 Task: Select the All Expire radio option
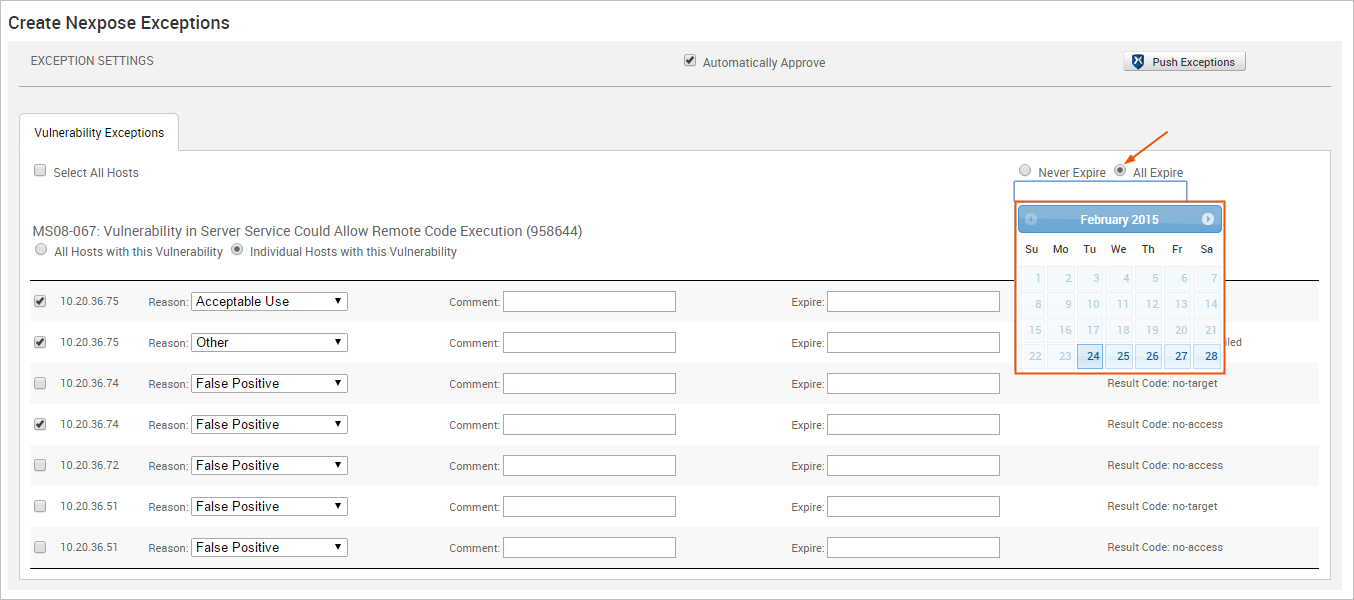(x=1120, y=171)
